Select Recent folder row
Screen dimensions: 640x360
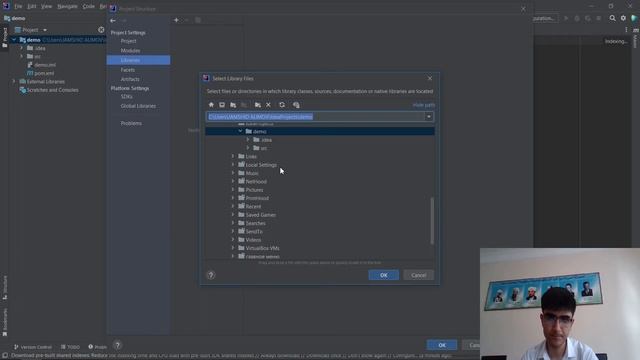[x=320, y=207]
